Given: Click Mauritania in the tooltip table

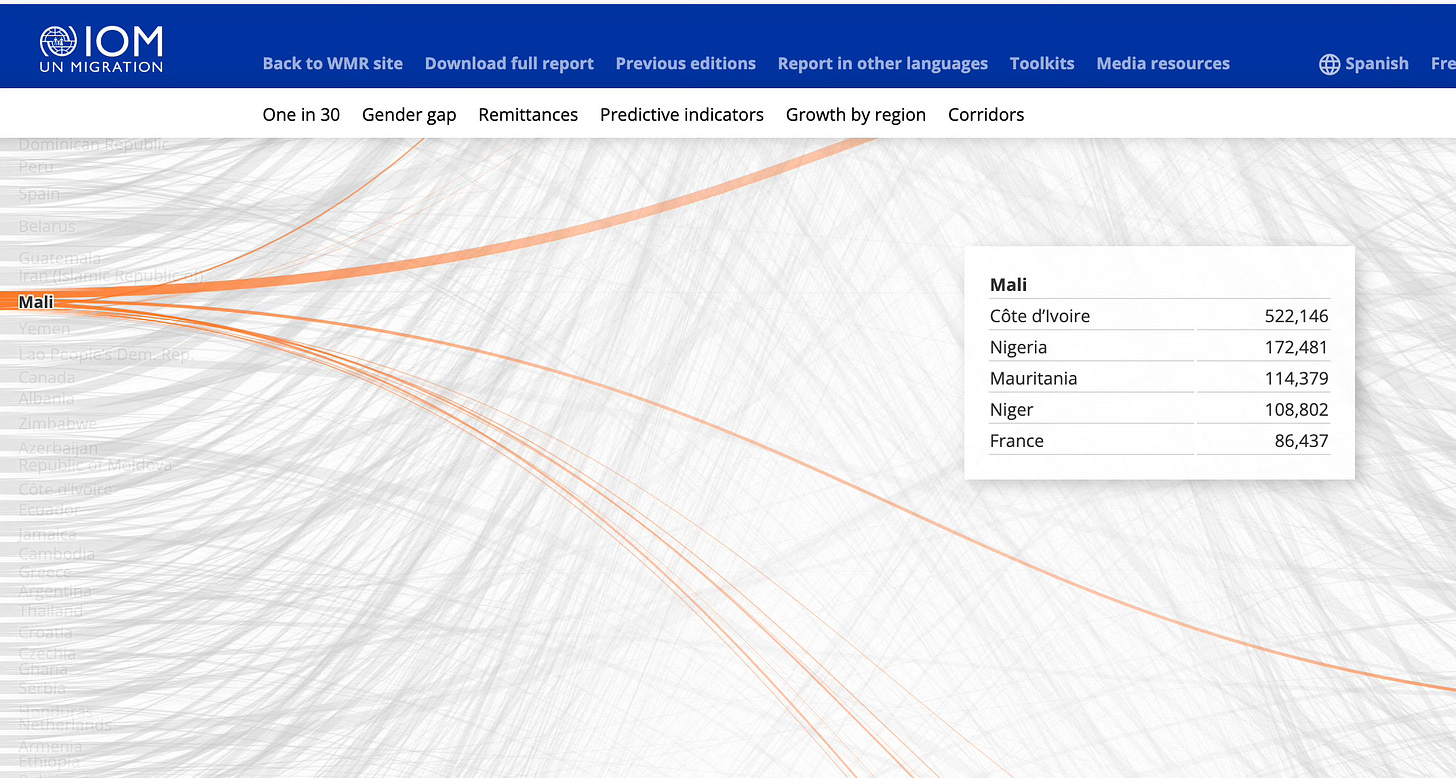Looking at the screenshot, I should pyautogui.click(x=1033, y=378).
